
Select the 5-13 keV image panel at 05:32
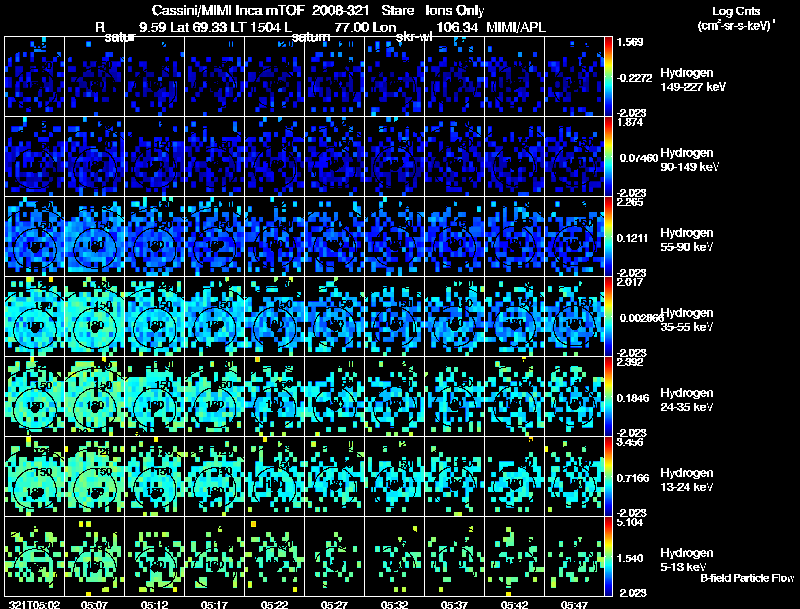click(395, 557)
